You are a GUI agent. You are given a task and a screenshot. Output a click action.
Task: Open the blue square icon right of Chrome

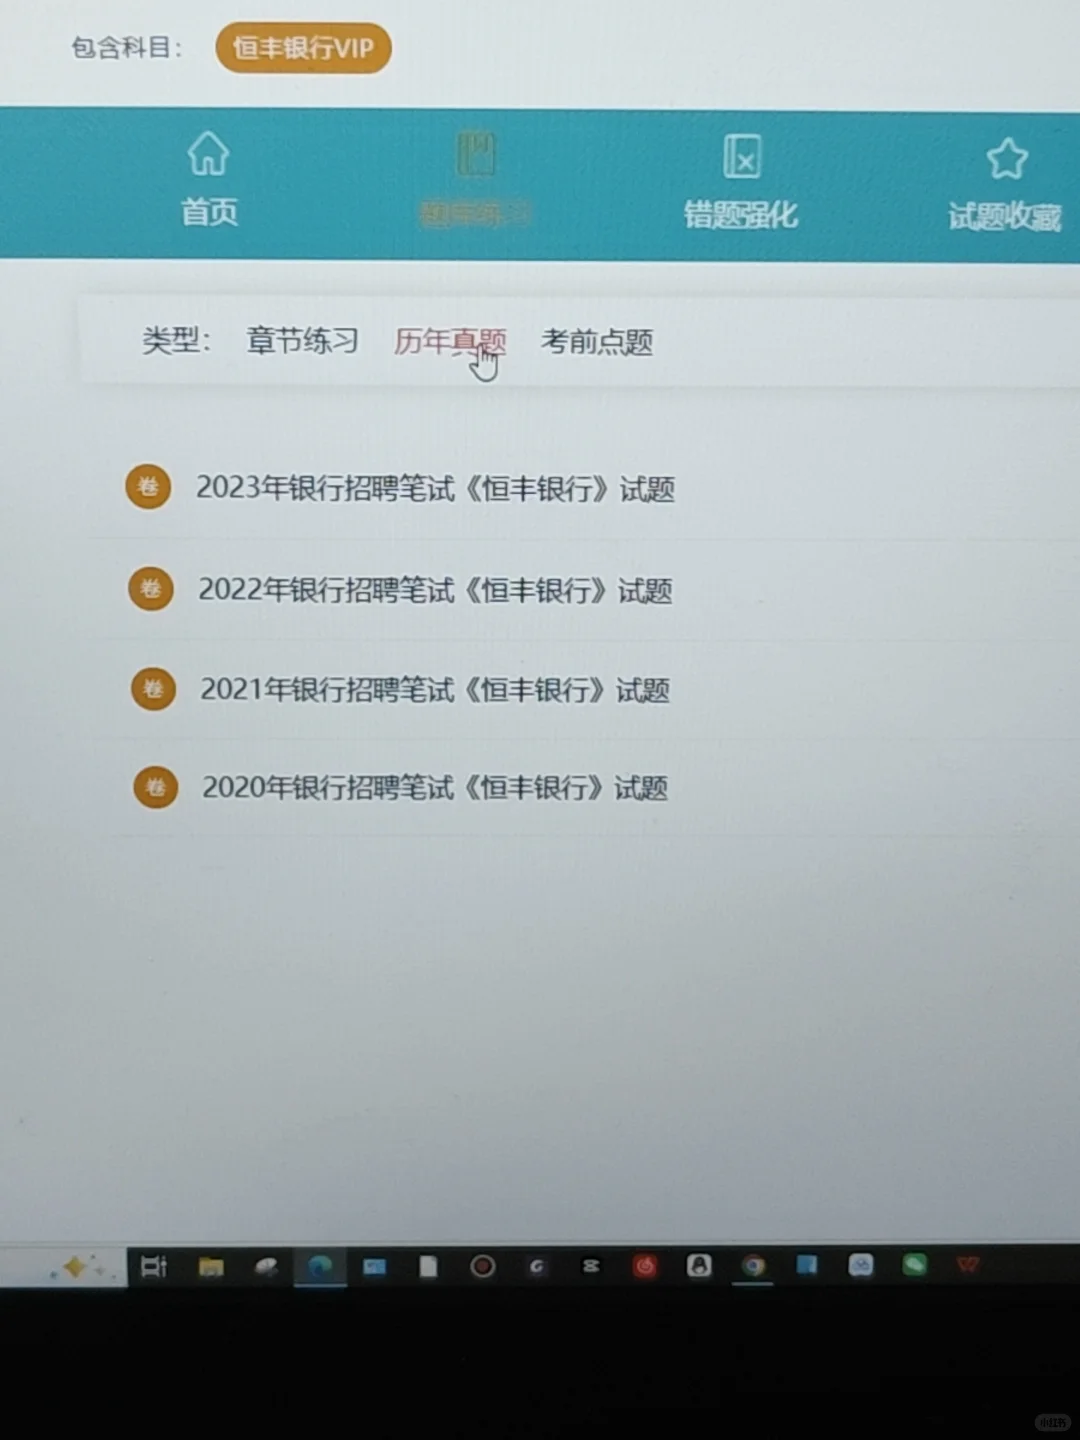(x=807, y=1266)
